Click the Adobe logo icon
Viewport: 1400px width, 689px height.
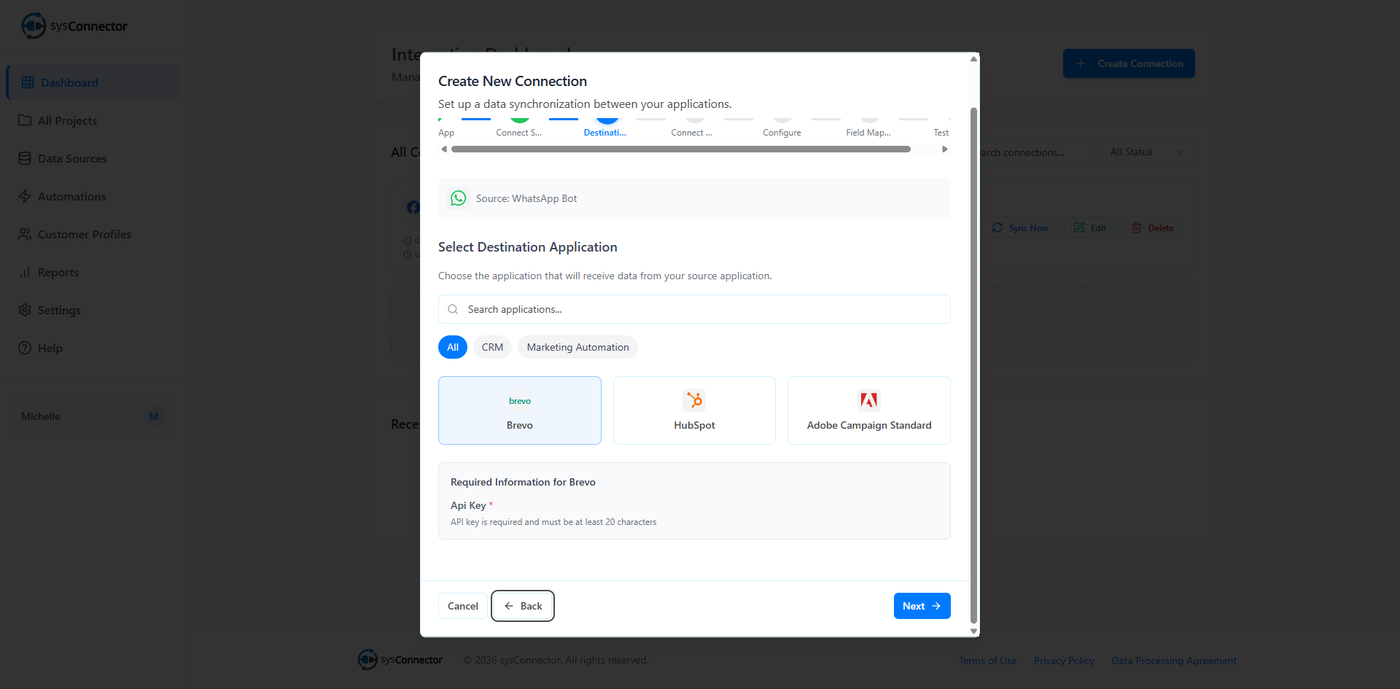[x=869, y=400]
